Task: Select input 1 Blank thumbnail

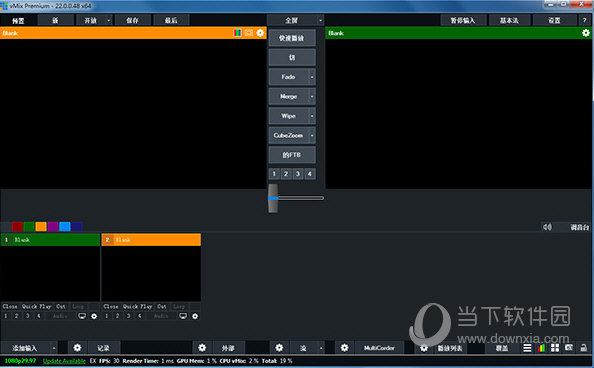Action: pos(50,273)
